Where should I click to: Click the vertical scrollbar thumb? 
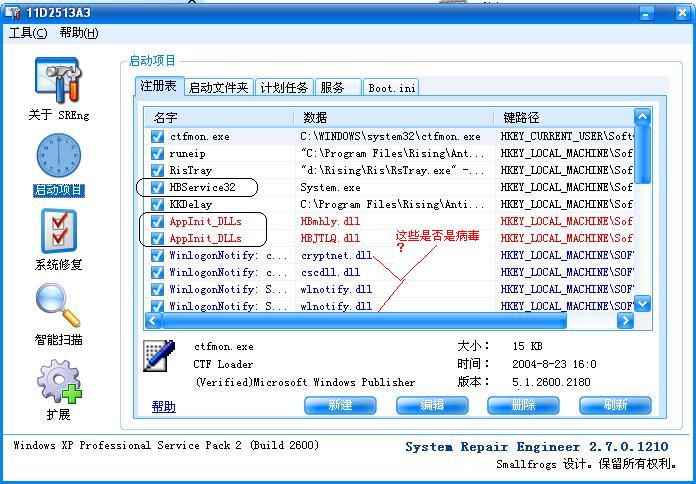coord(642,154)
